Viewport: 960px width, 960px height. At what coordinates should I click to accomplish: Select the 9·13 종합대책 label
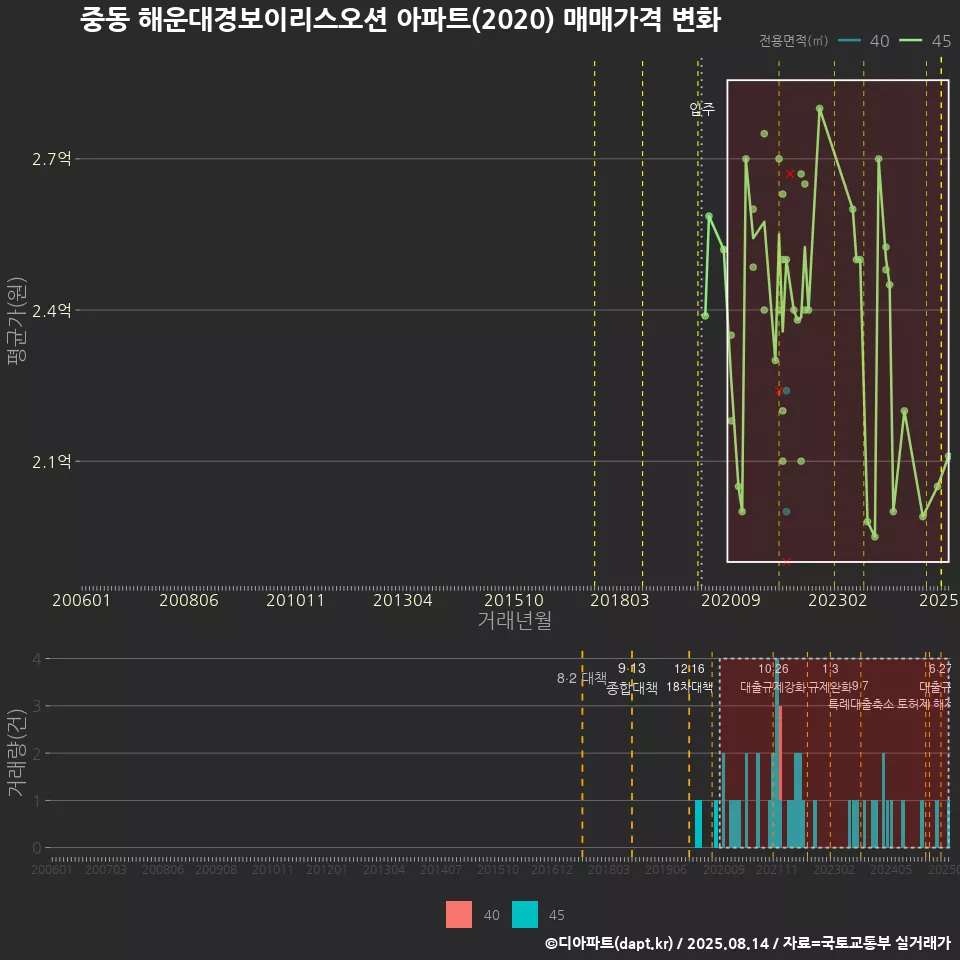pyautogui.click(x=633, y=680)
